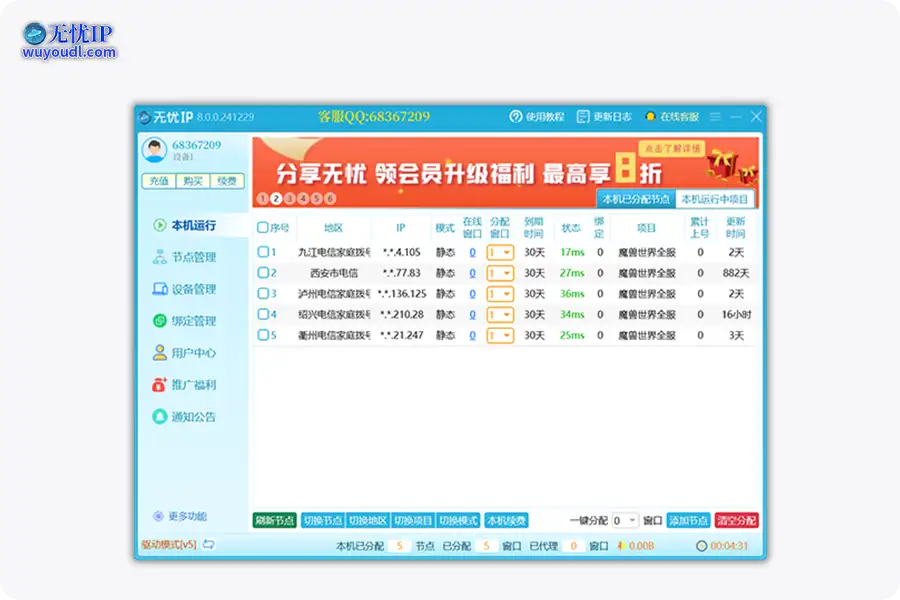Click the 切换节点 button

(323, 521)
